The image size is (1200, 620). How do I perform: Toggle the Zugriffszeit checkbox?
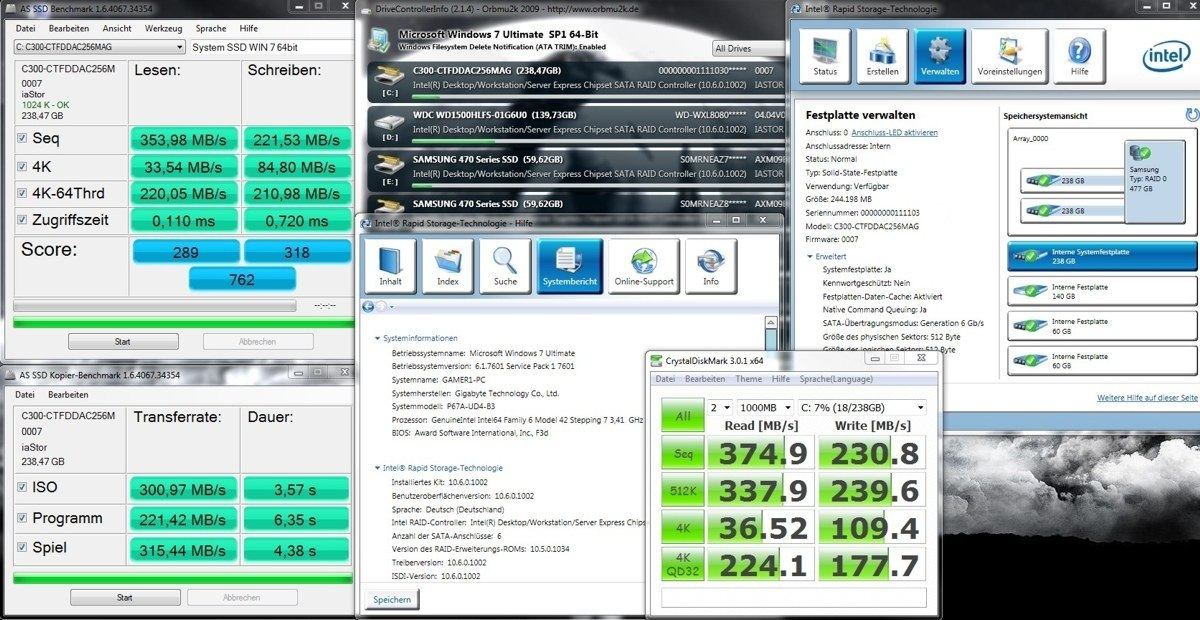click(x=22, y=219)
